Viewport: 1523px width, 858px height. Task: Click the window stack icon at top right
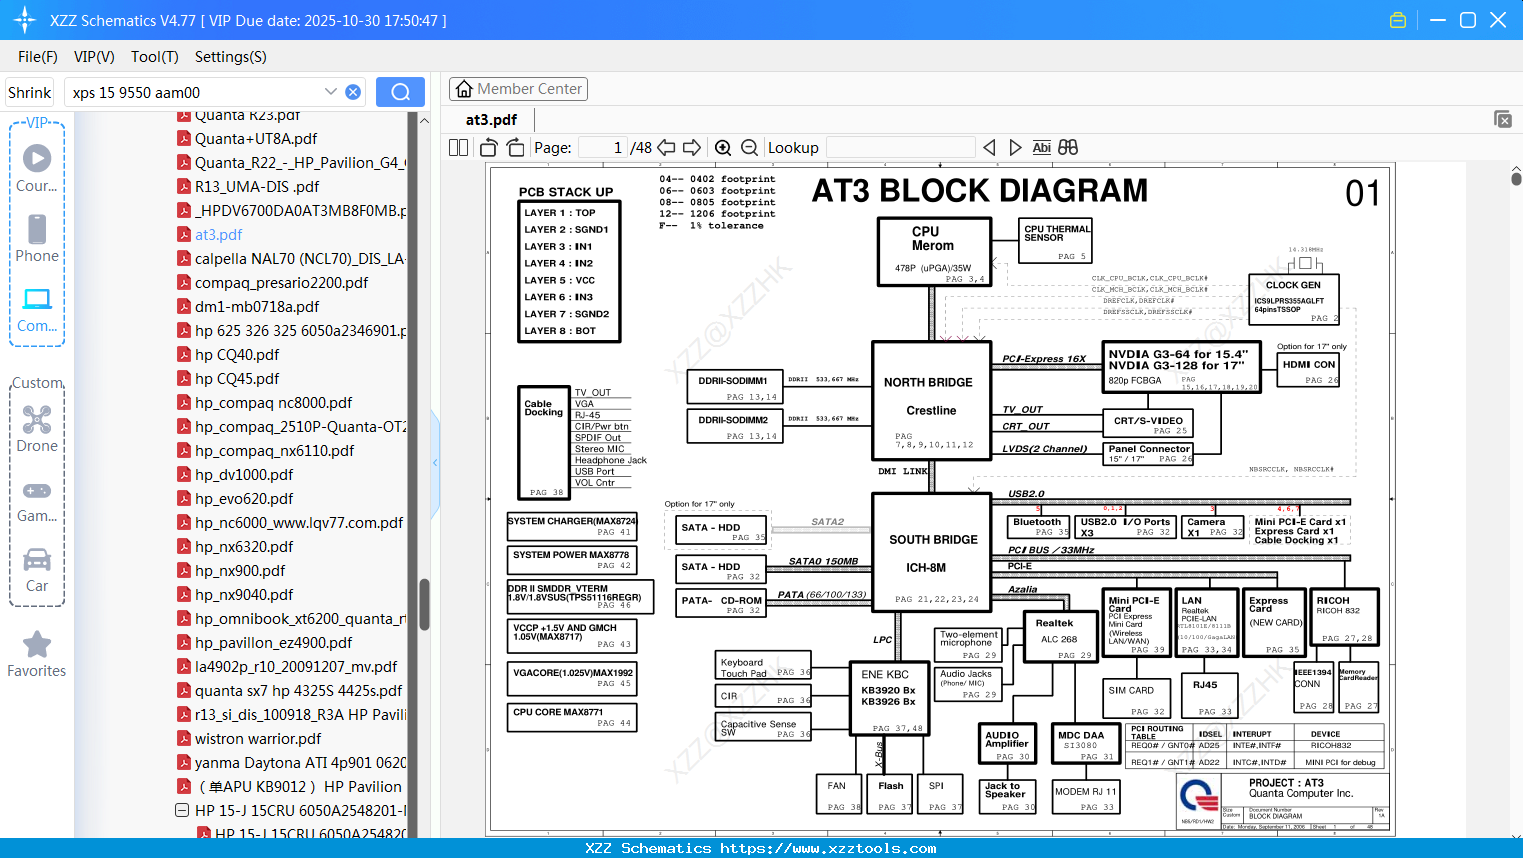point(1503,119)
